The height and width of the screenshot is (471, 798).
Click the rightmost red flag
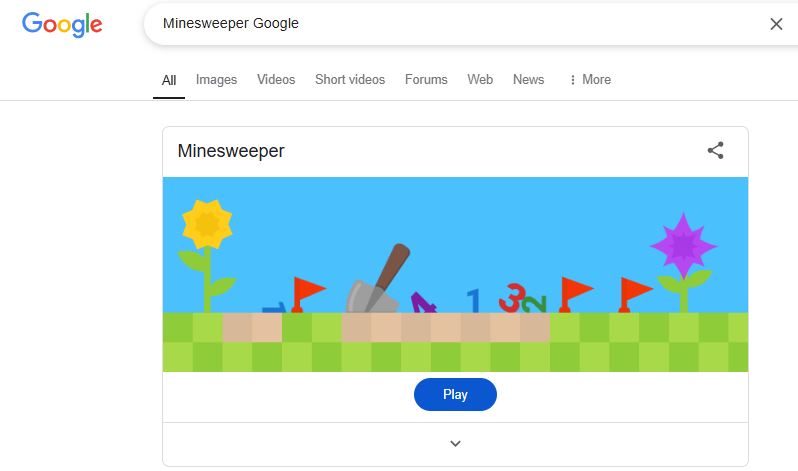point(634,291)
